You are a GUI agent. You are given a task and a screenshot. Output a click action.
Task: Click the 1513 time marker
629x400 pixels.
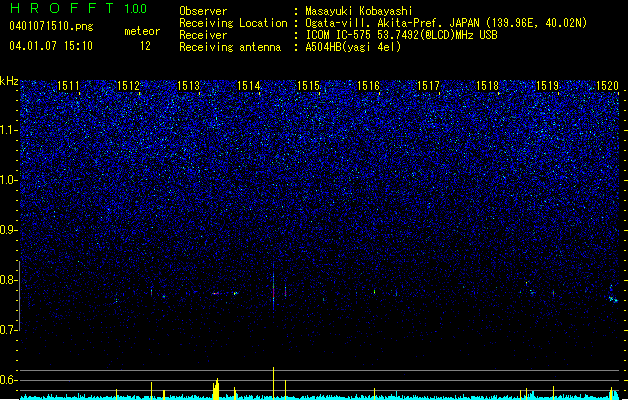click(x=189, y=86)
